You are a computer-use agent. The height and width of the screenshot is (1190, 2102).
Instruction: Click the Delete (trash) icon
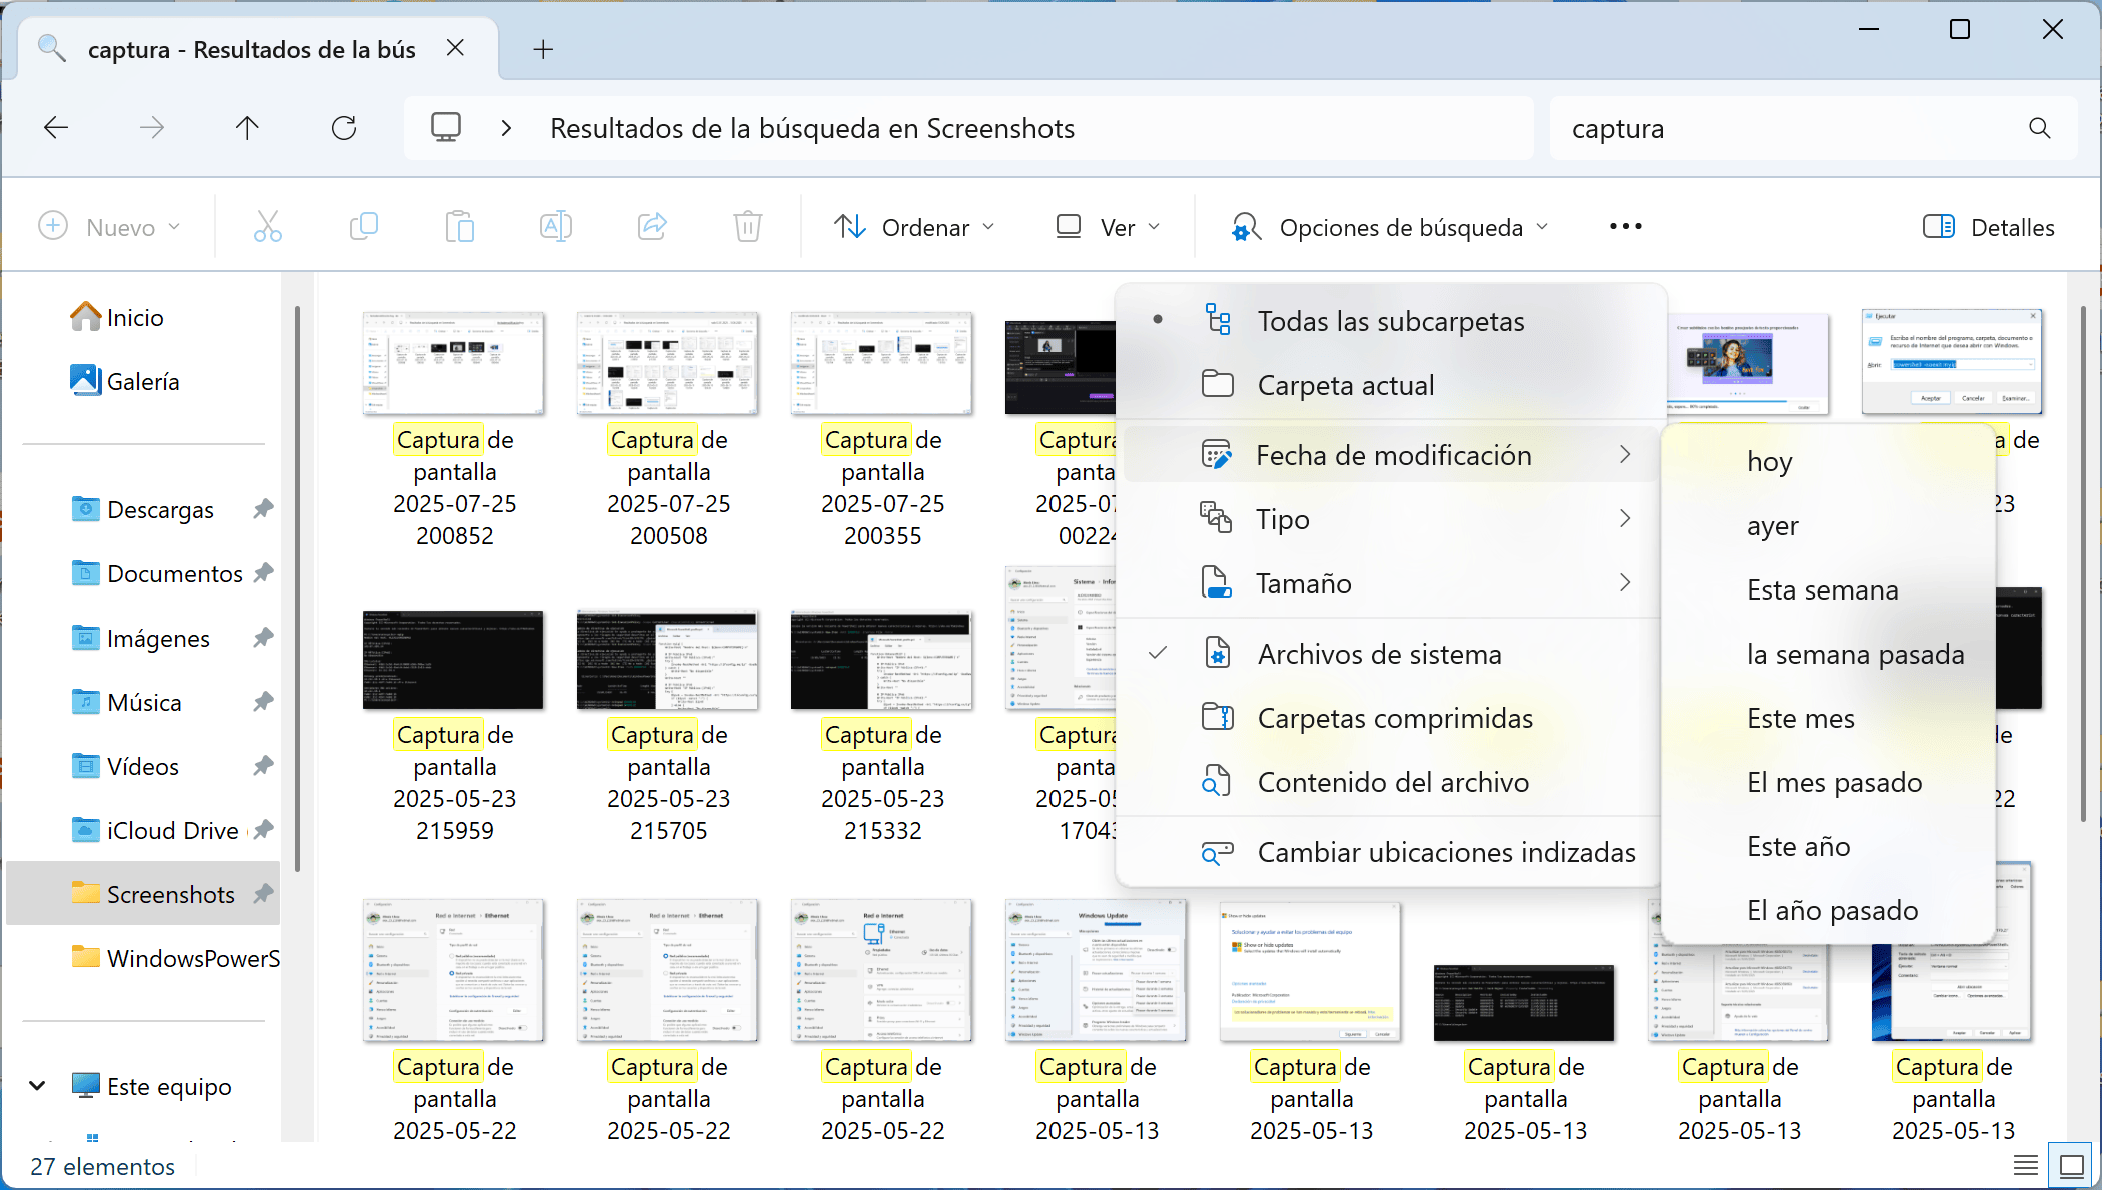tap(748, 226)
